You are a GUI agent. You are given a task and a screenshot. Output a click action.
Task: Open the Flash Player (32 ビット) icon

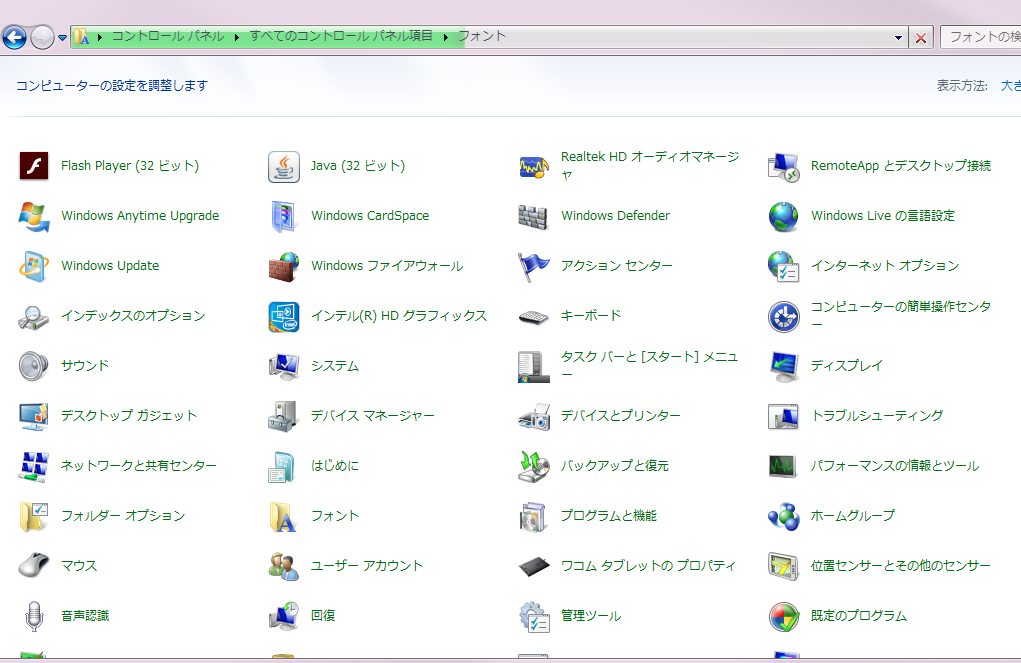coord(34,166)
